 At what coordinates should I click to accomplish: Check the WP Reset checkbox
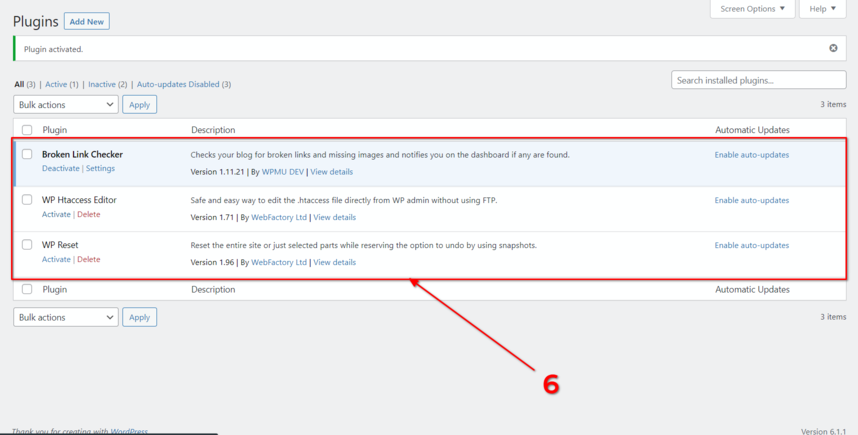pyautogui.click(x=27, y=245)
